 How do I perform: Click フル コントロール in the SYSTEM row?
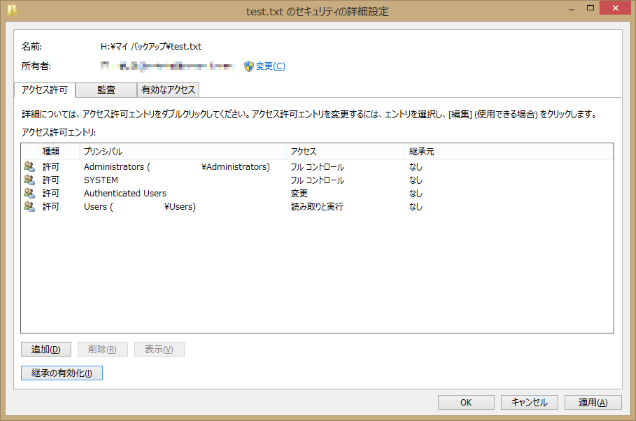tap(317, 180)
